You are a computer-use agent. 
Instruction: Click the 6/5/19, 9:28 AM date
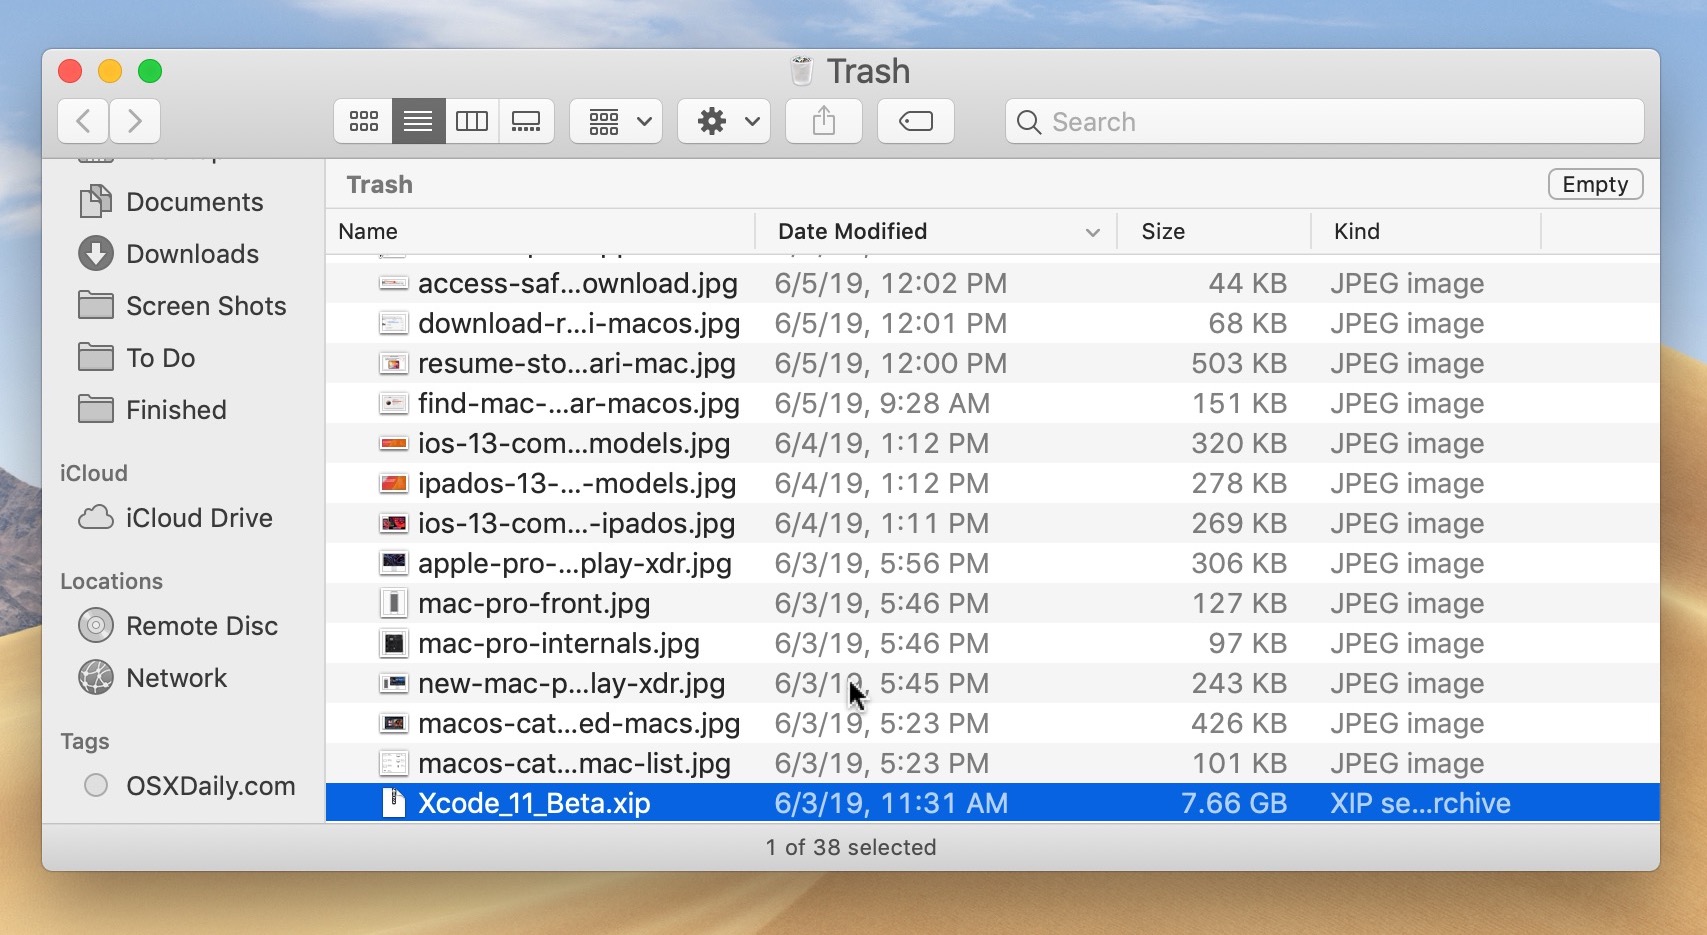[x=882, y=403]
